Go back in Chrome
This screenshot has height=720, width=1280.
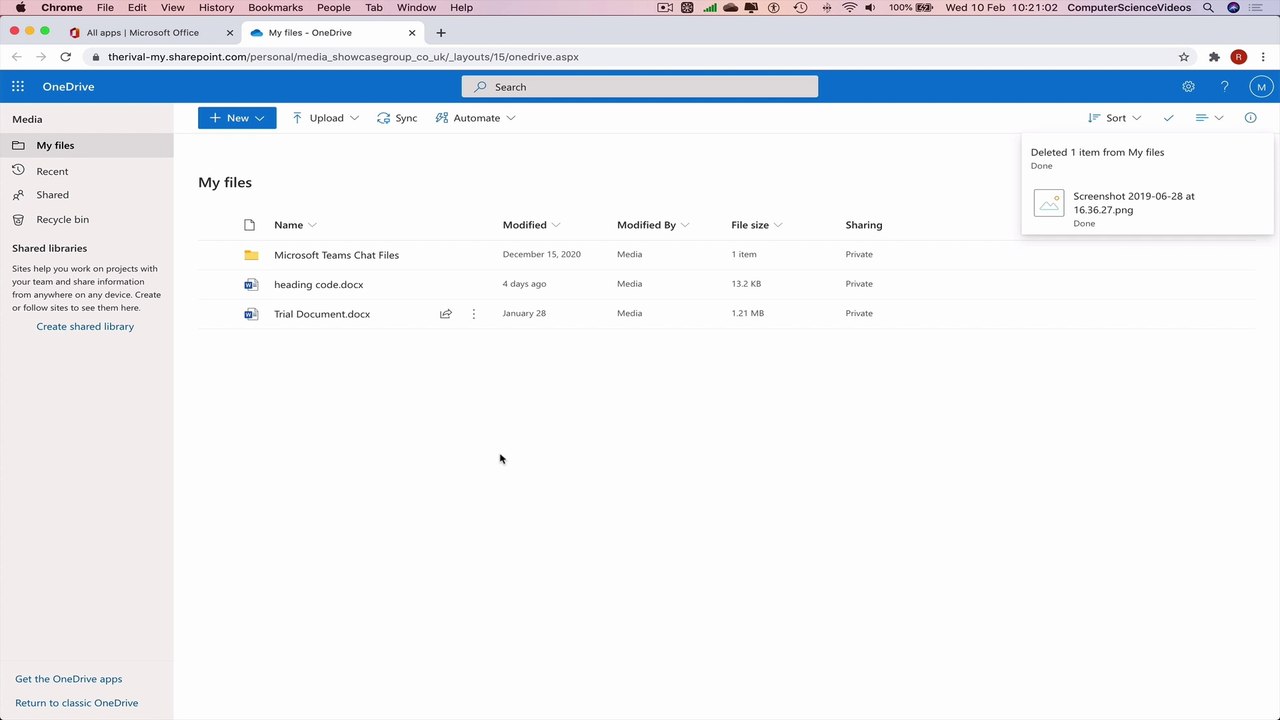pyautogui.click(x=17, y=57)
